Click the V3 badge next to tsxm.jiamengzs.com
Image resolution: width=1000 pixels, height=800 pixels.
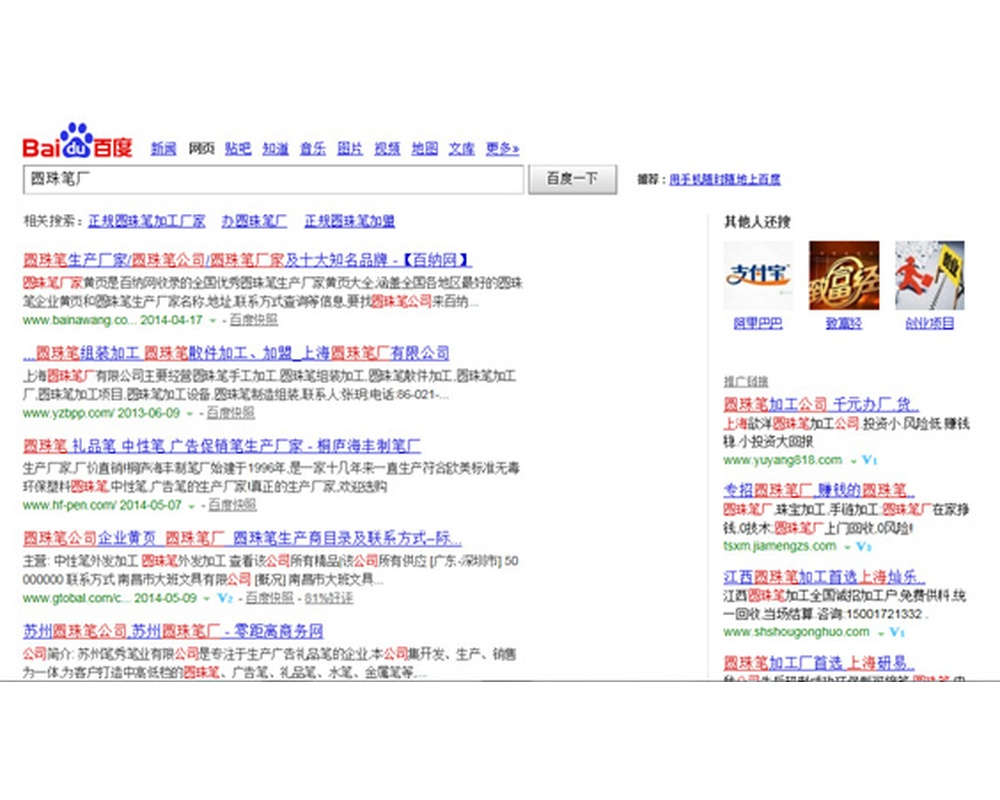[864, 546]
